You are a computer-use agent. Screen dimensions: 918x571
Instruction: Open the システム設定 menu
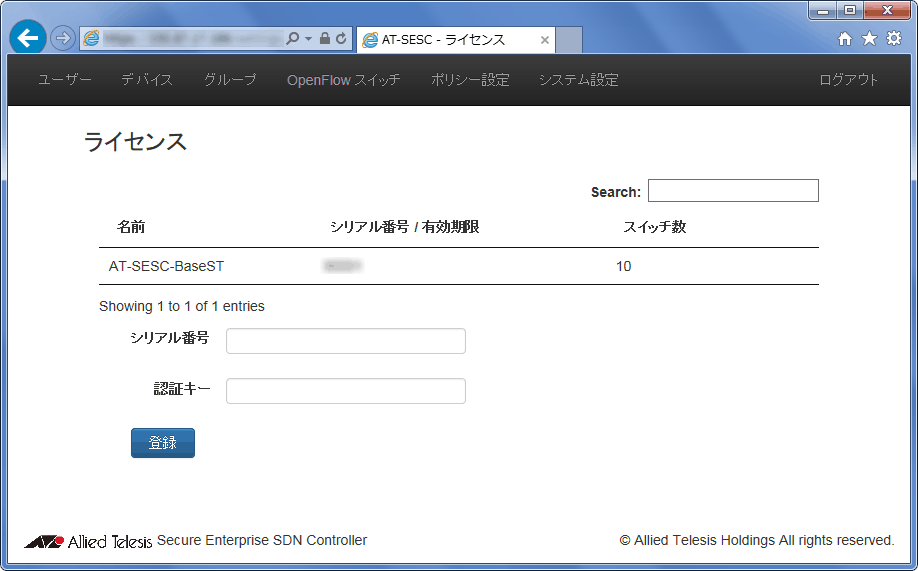click(579, 80)
